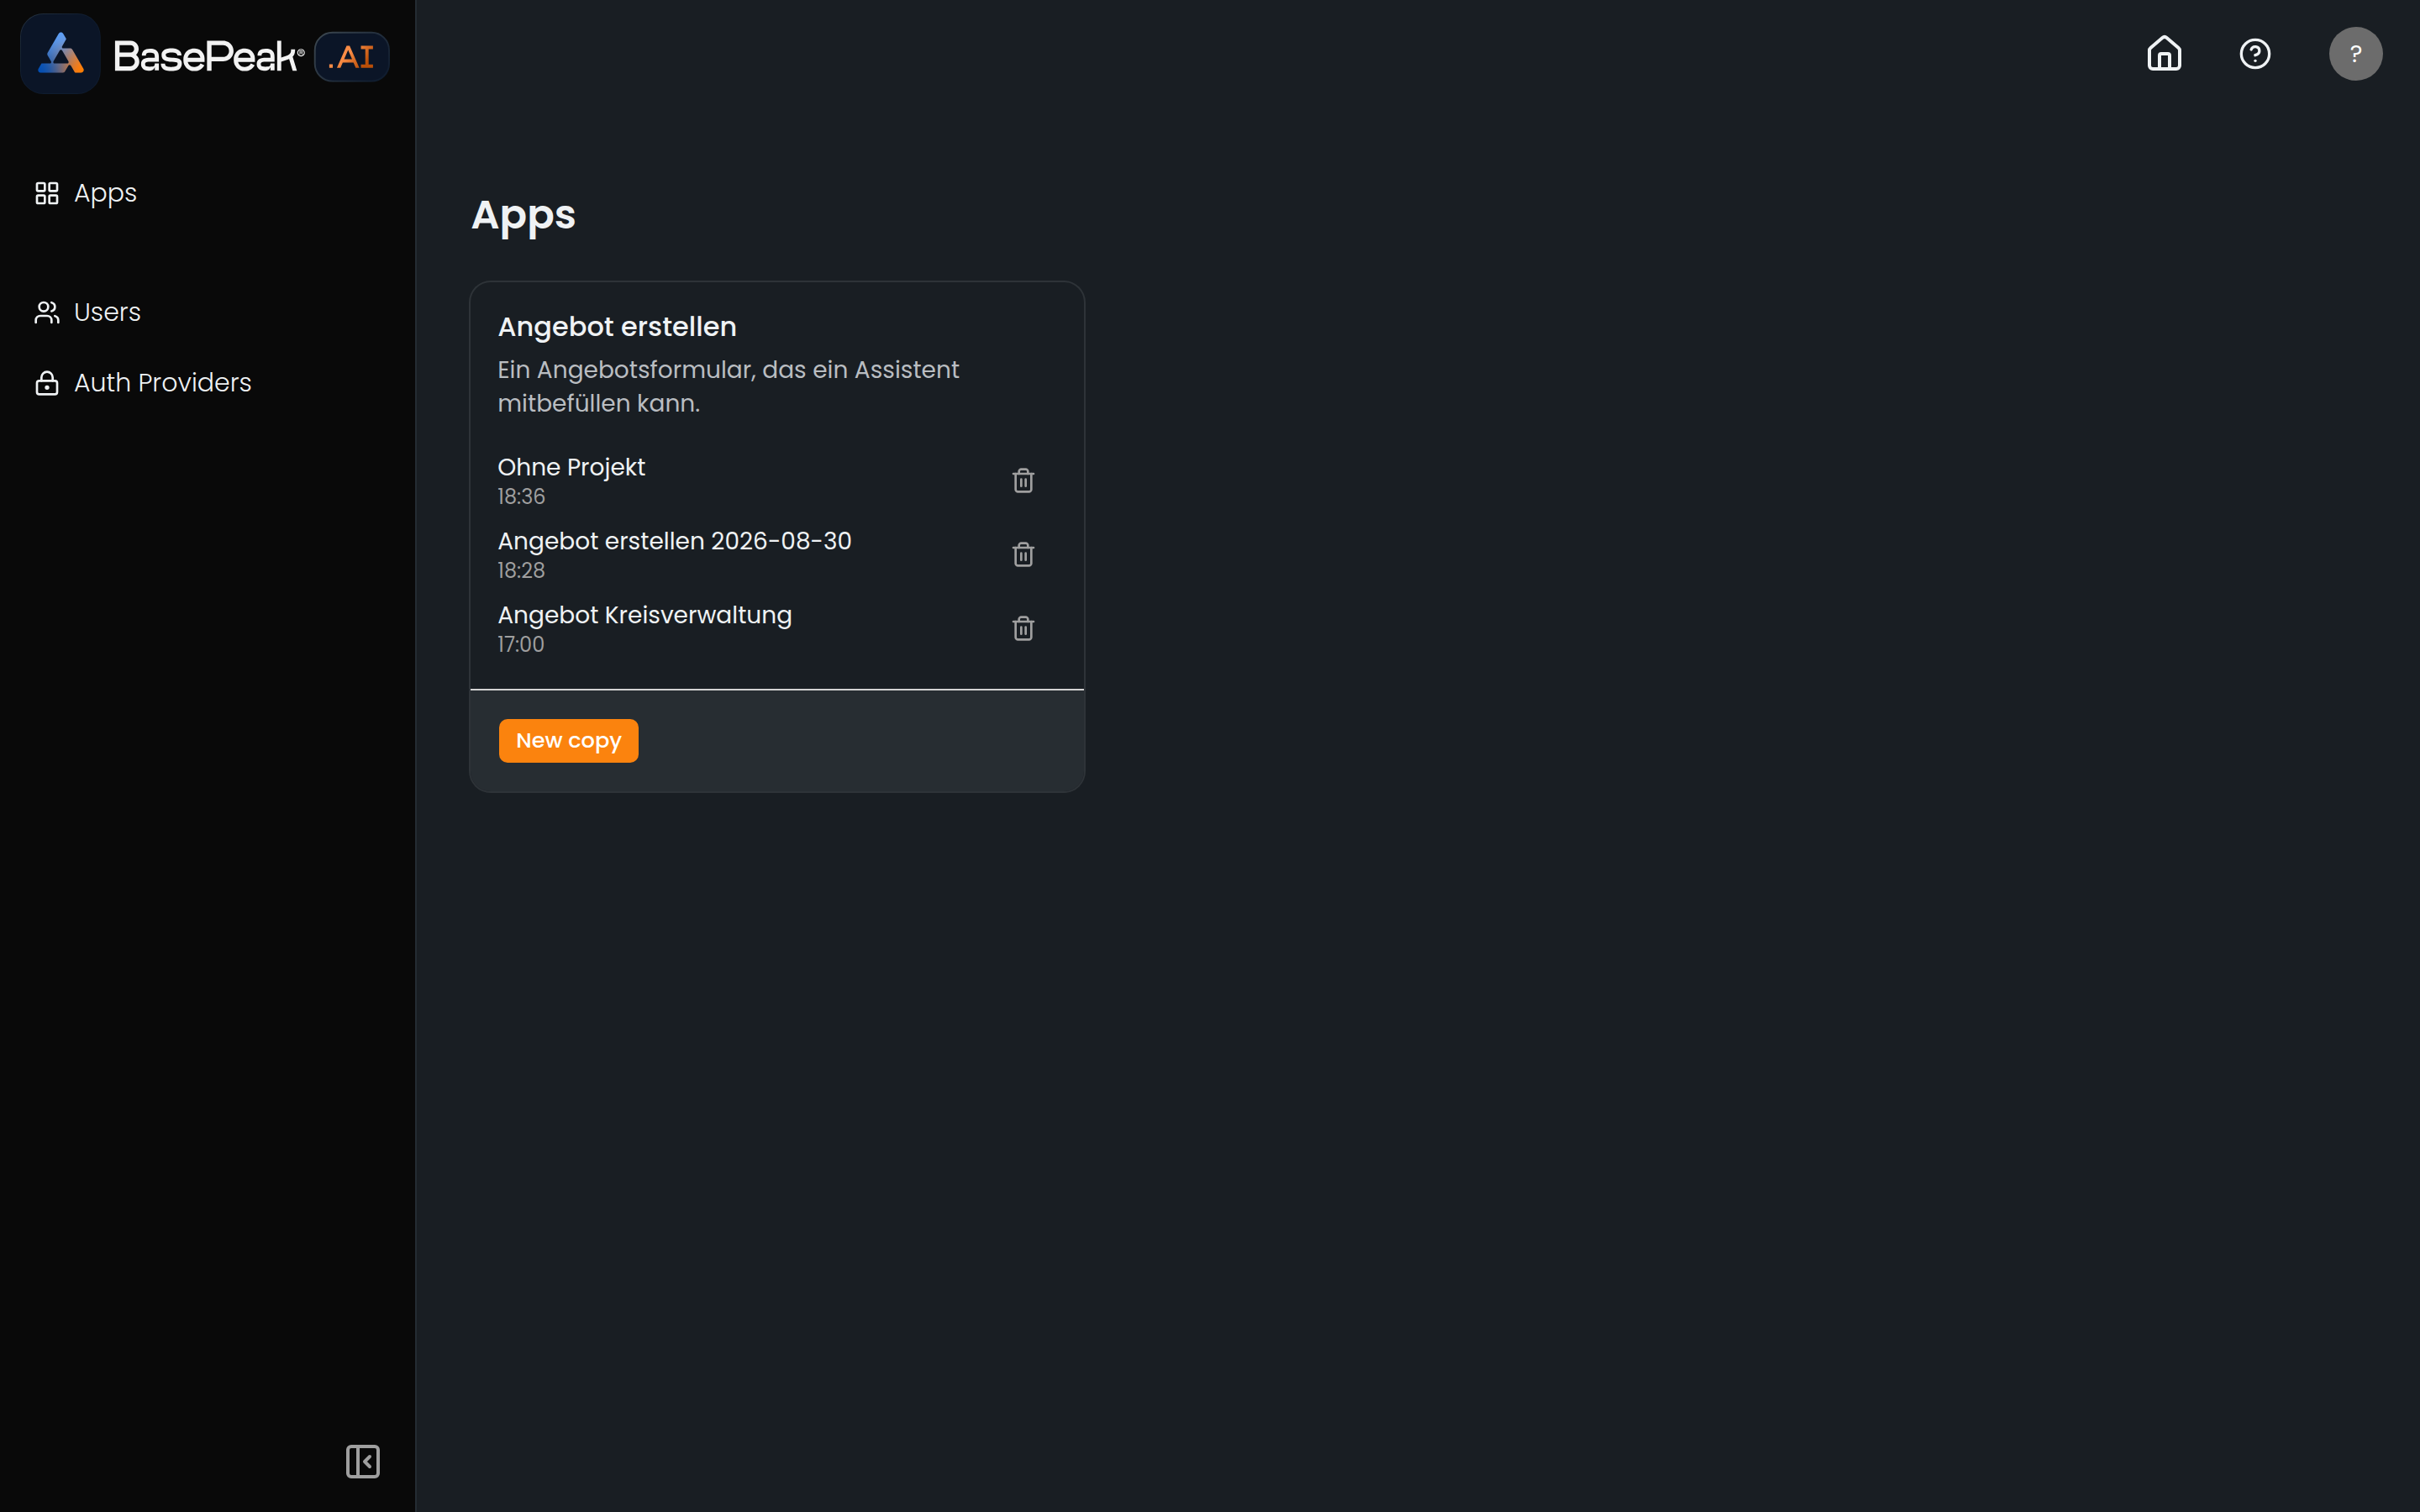Delete the Ohne Projekt copy

click(x=1023, y=481)
